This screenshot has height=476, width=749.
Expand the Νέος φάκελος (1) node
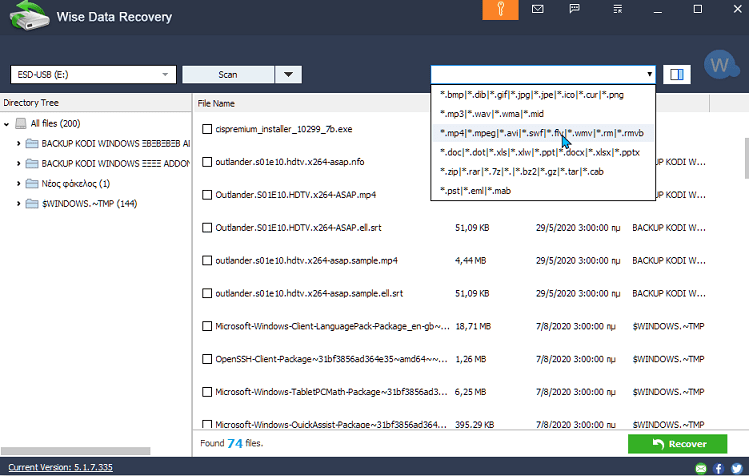[18, 184]
